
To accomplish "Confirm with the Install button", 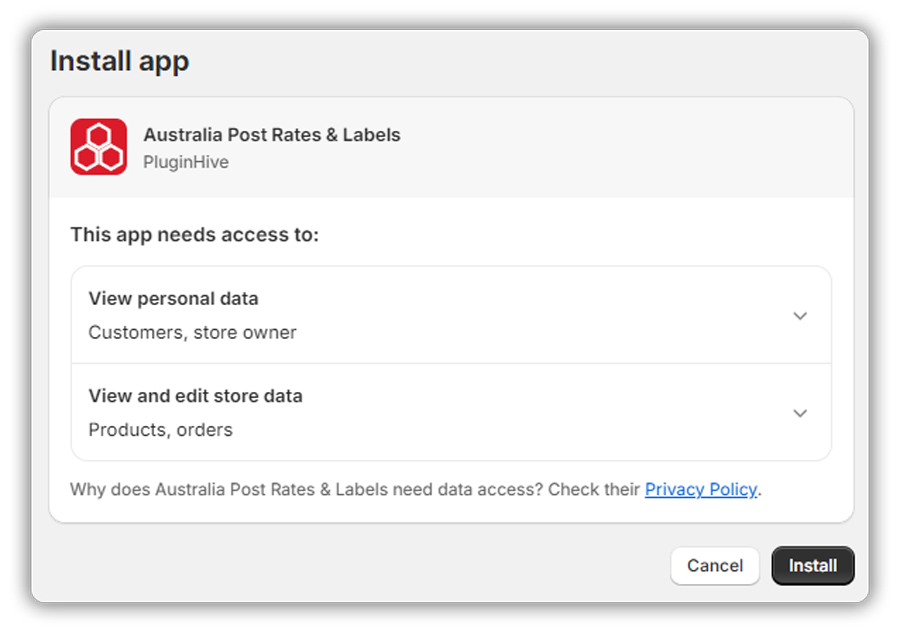I will click(x=813, y=566).
